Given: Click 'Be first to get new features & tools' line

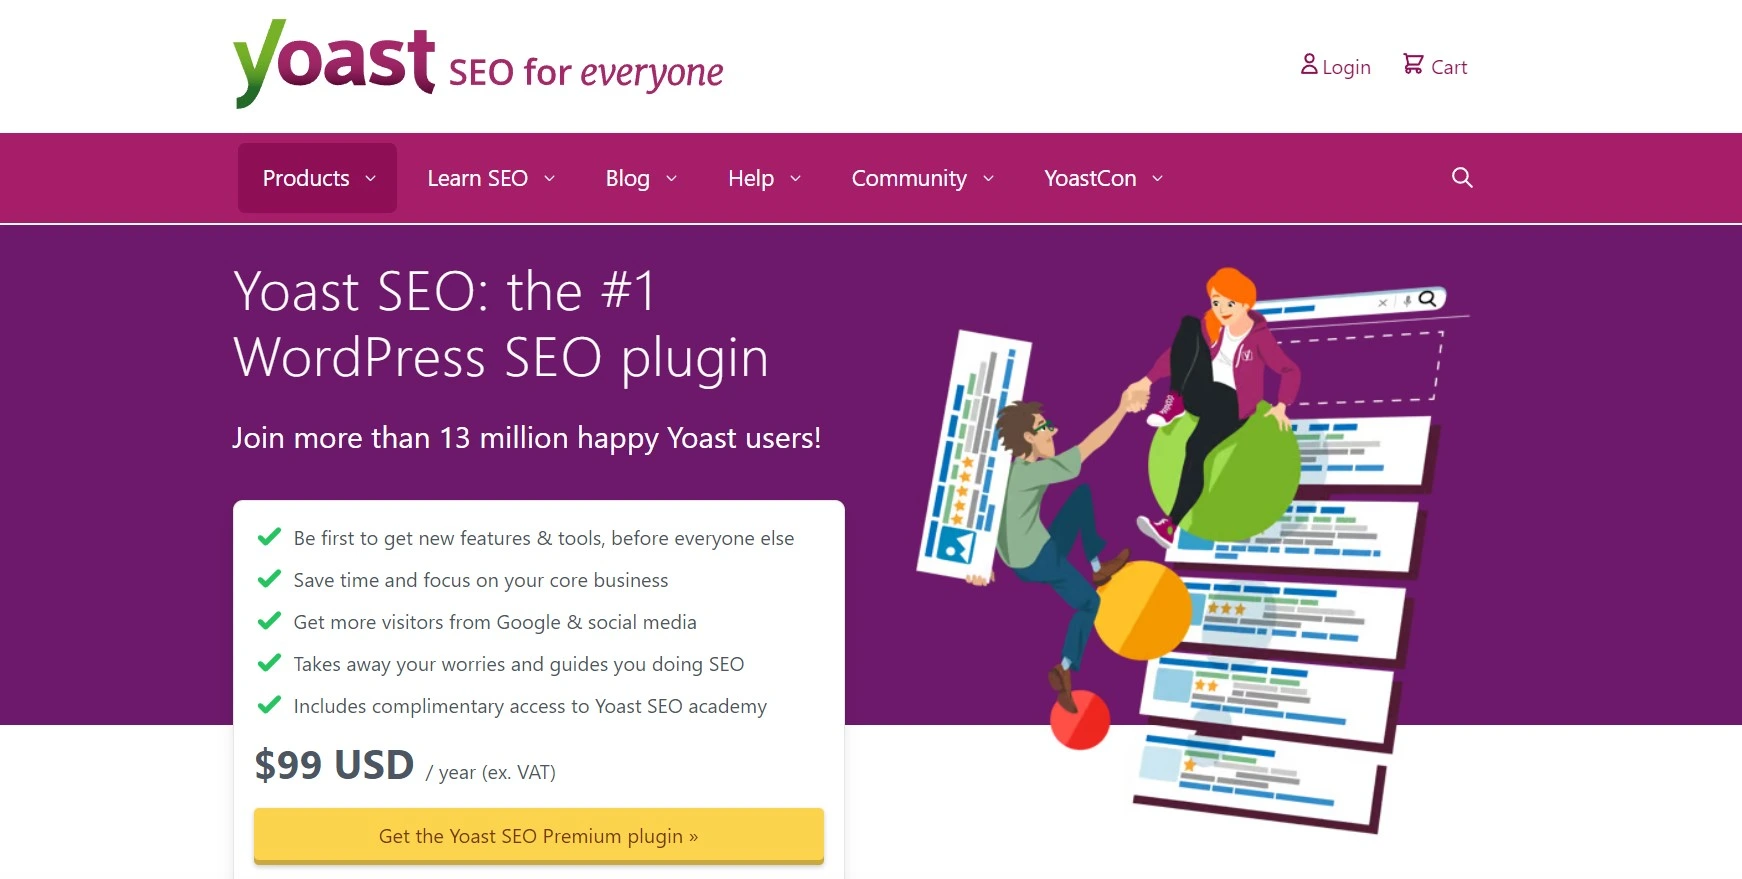Looking at the screenshot, I should point(544,538).
